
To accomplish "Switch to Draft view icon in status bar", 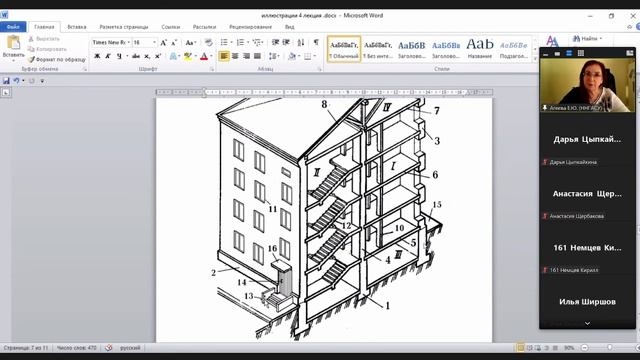I will 555,348.
